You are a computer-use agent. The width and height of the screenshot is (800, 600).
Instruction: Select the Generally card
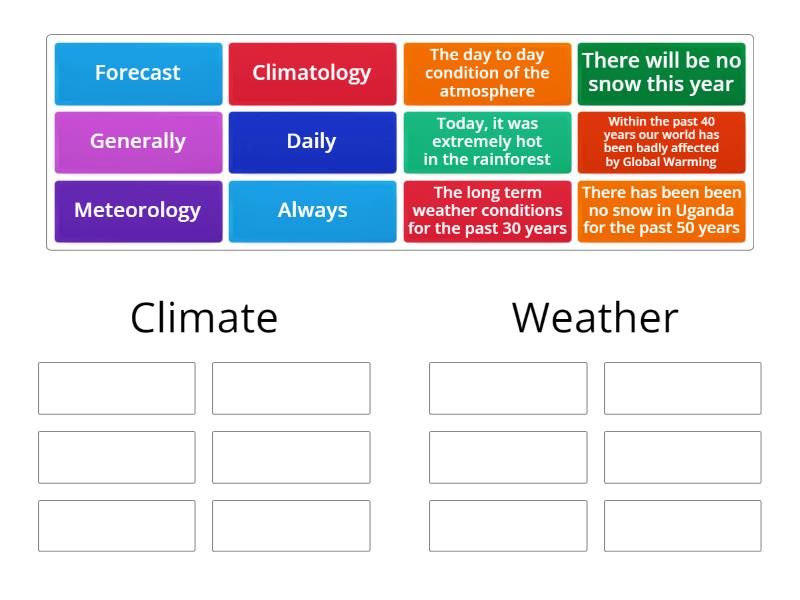[x=137, y=141]
